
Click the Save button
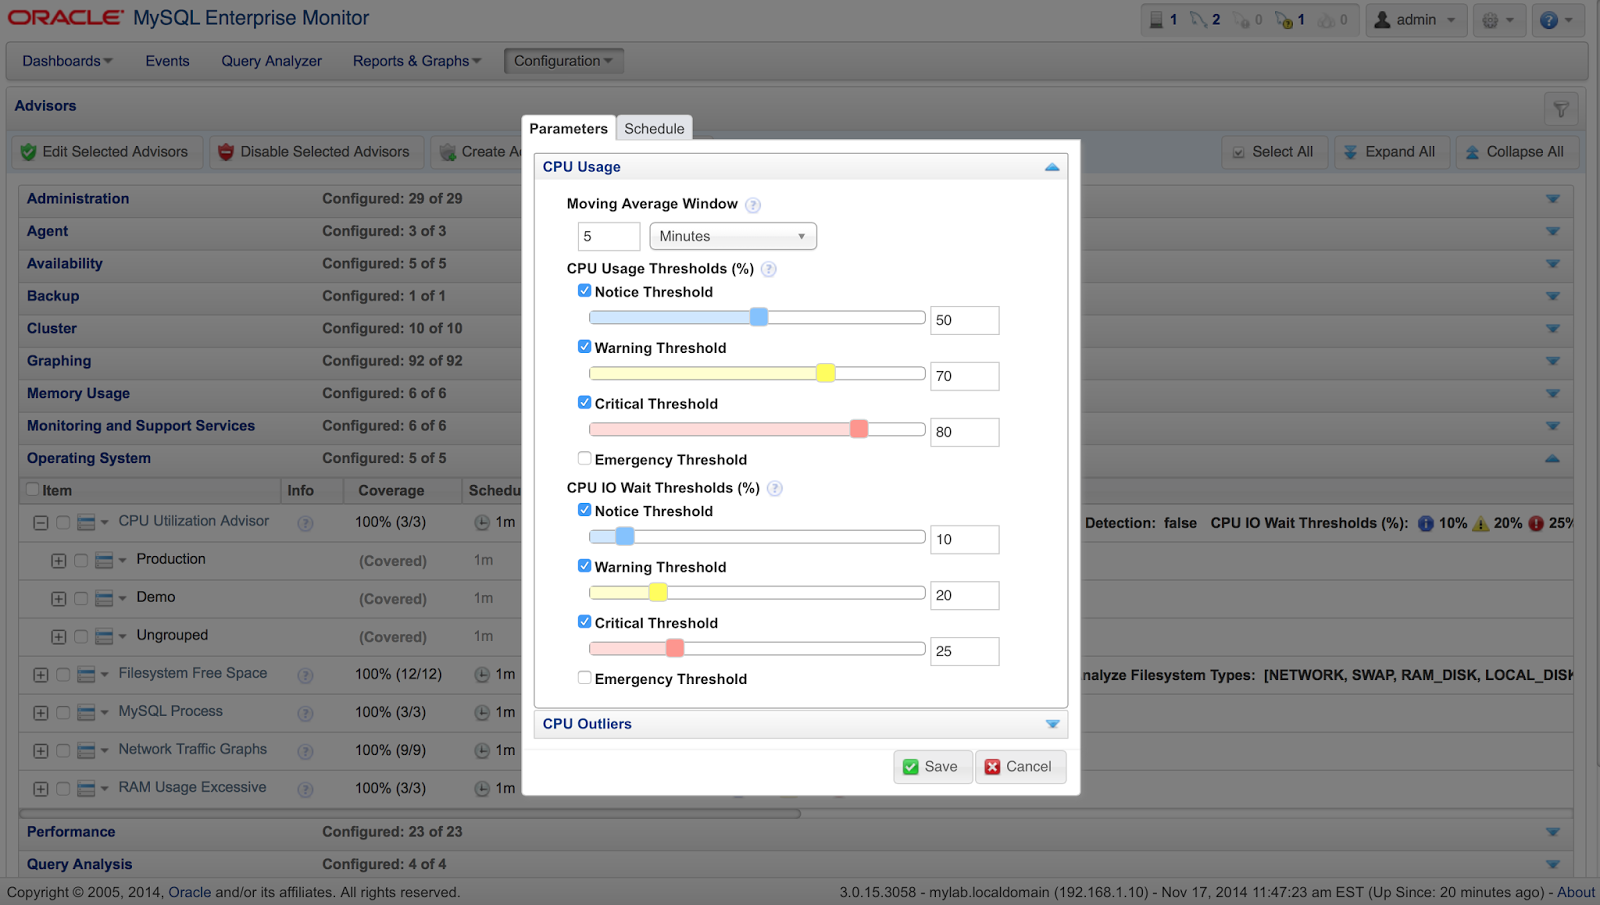pyautogui.click(x=932, y=766)
